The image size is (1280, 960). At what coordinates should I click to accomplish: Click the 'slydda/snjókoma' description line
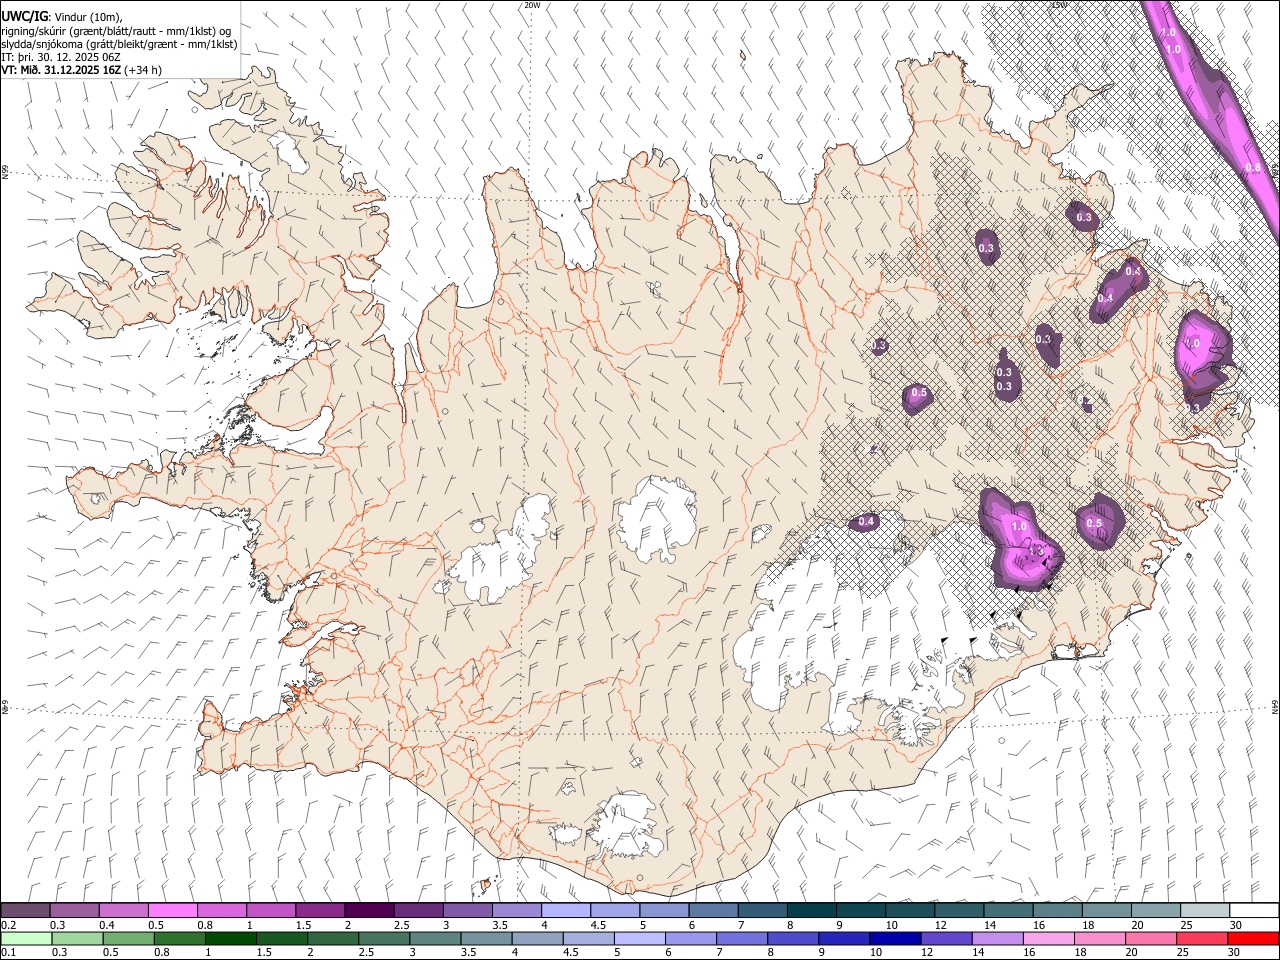pyautogui.click(x=119, y=44)
